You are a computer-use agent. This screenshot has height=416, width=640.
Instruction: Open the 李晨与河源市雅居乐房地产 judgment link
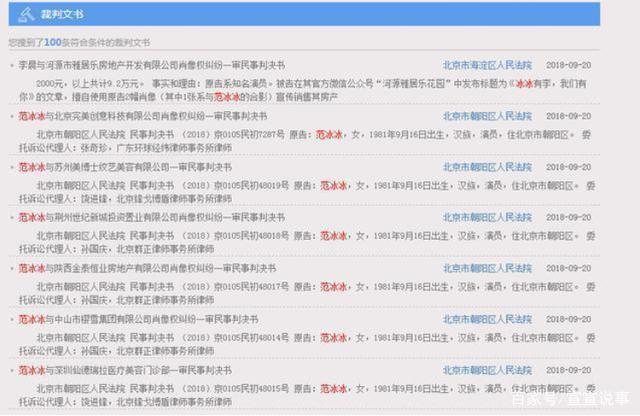tap(152, 65)
